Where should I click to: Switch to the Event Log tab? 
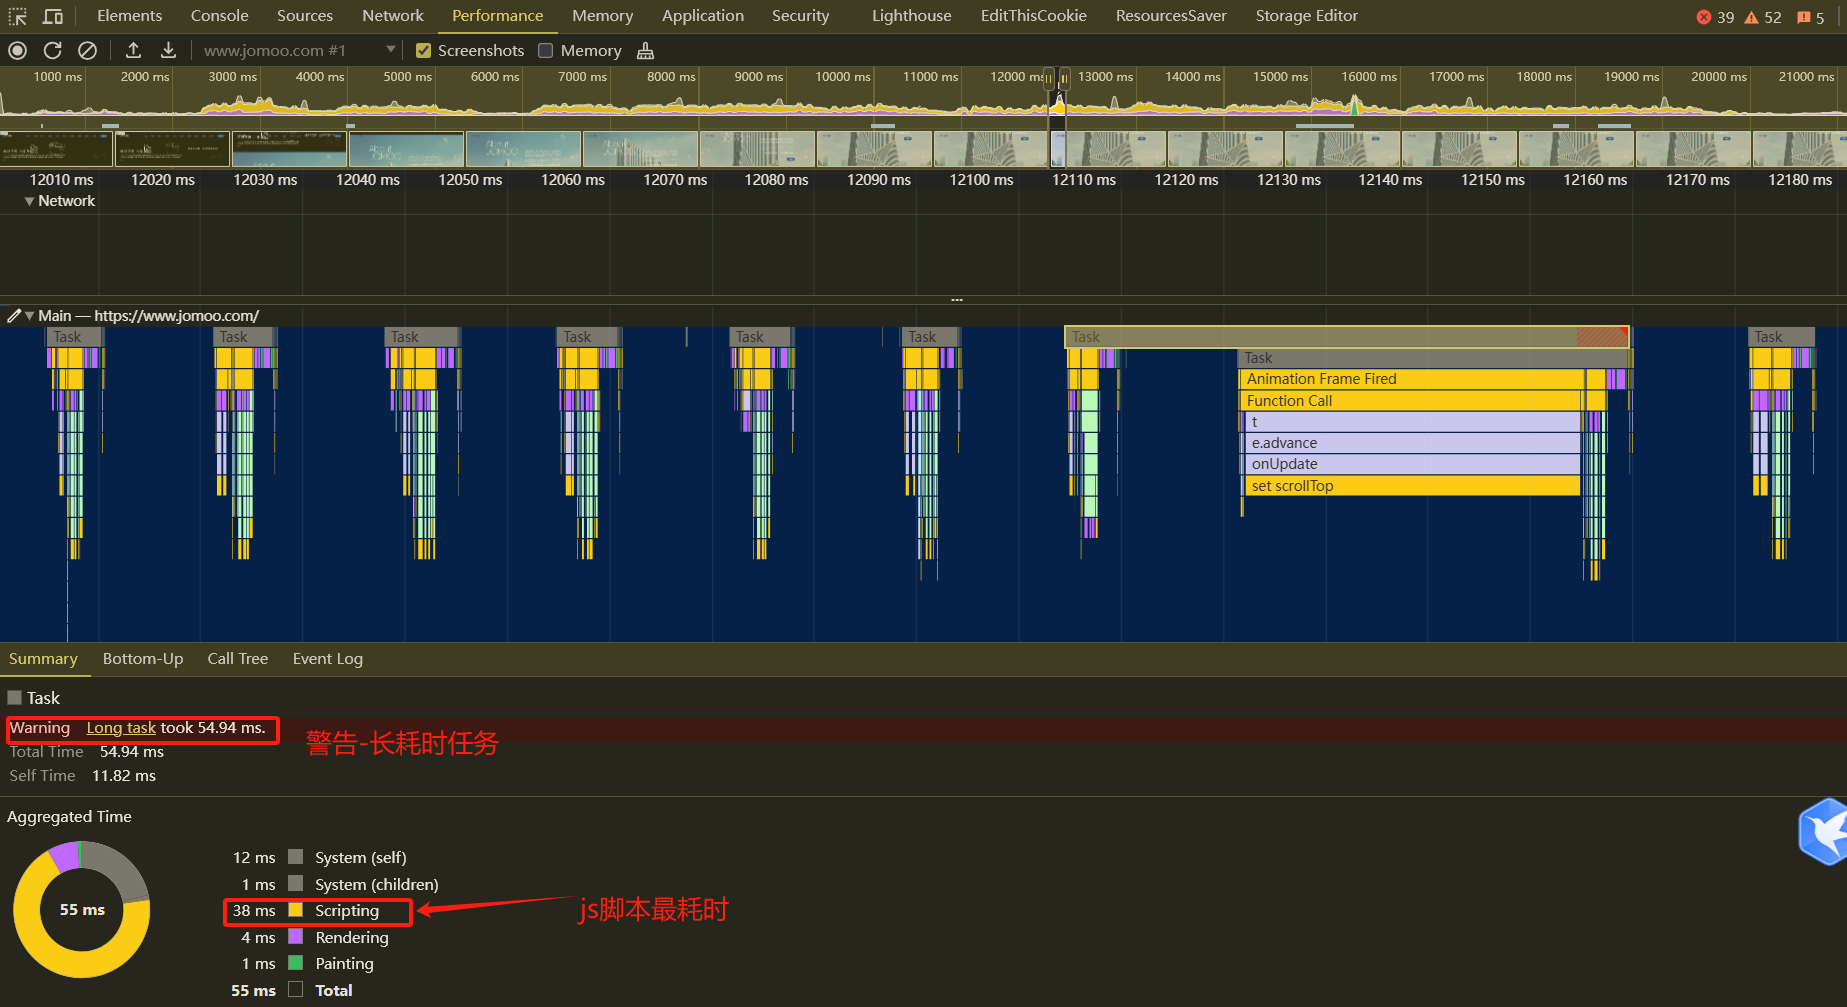point(328,659)
